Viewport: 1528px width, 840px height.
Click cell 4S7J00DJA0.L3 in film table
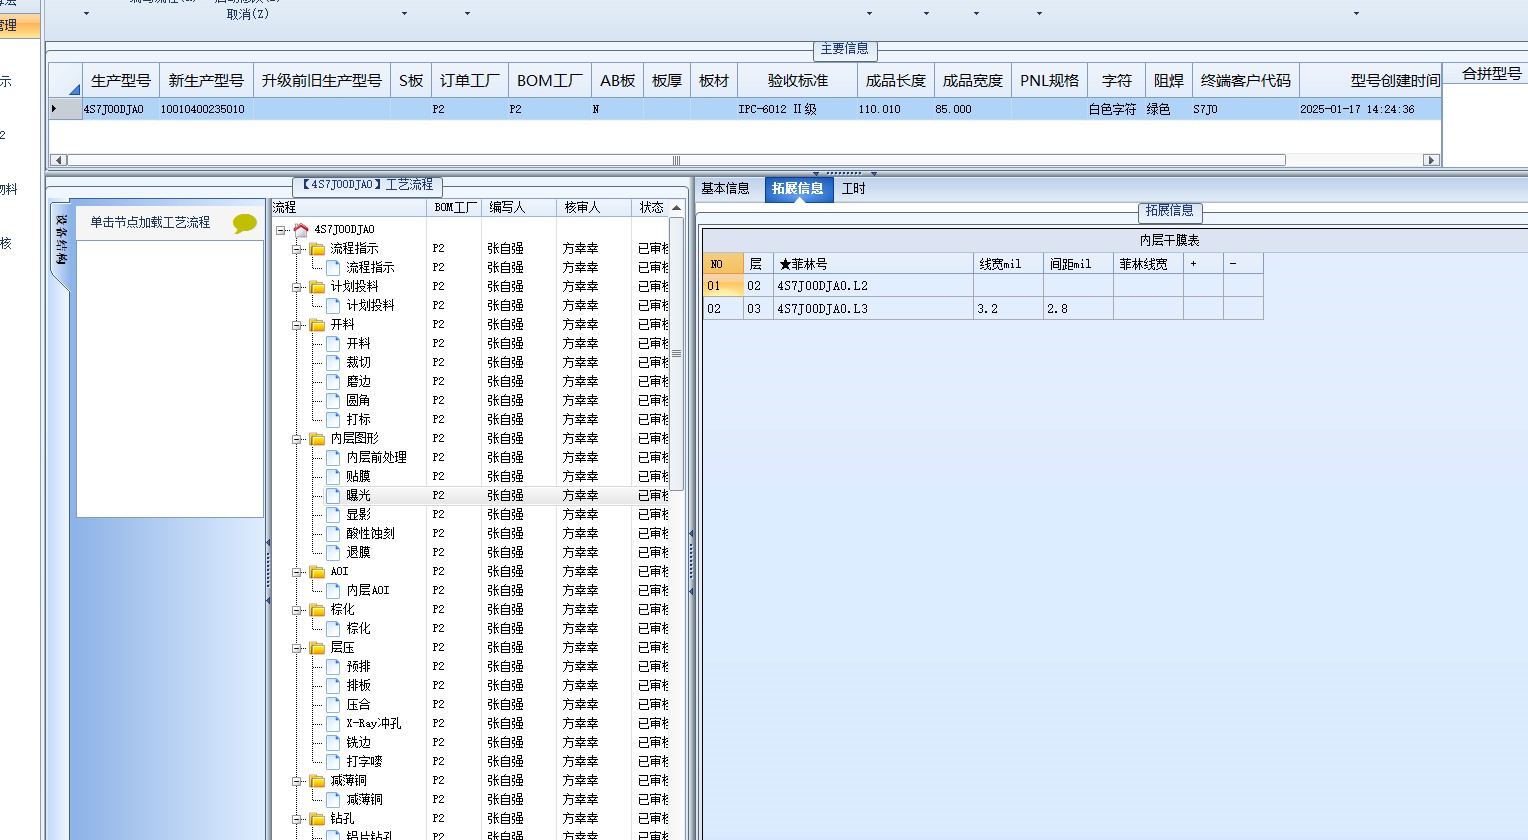point(873,309)
